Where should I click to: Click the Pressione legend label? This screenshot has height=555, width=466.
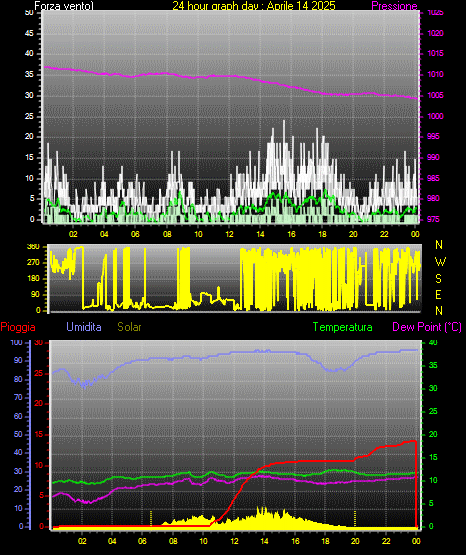pyautogui.click(x=394, y=6)
